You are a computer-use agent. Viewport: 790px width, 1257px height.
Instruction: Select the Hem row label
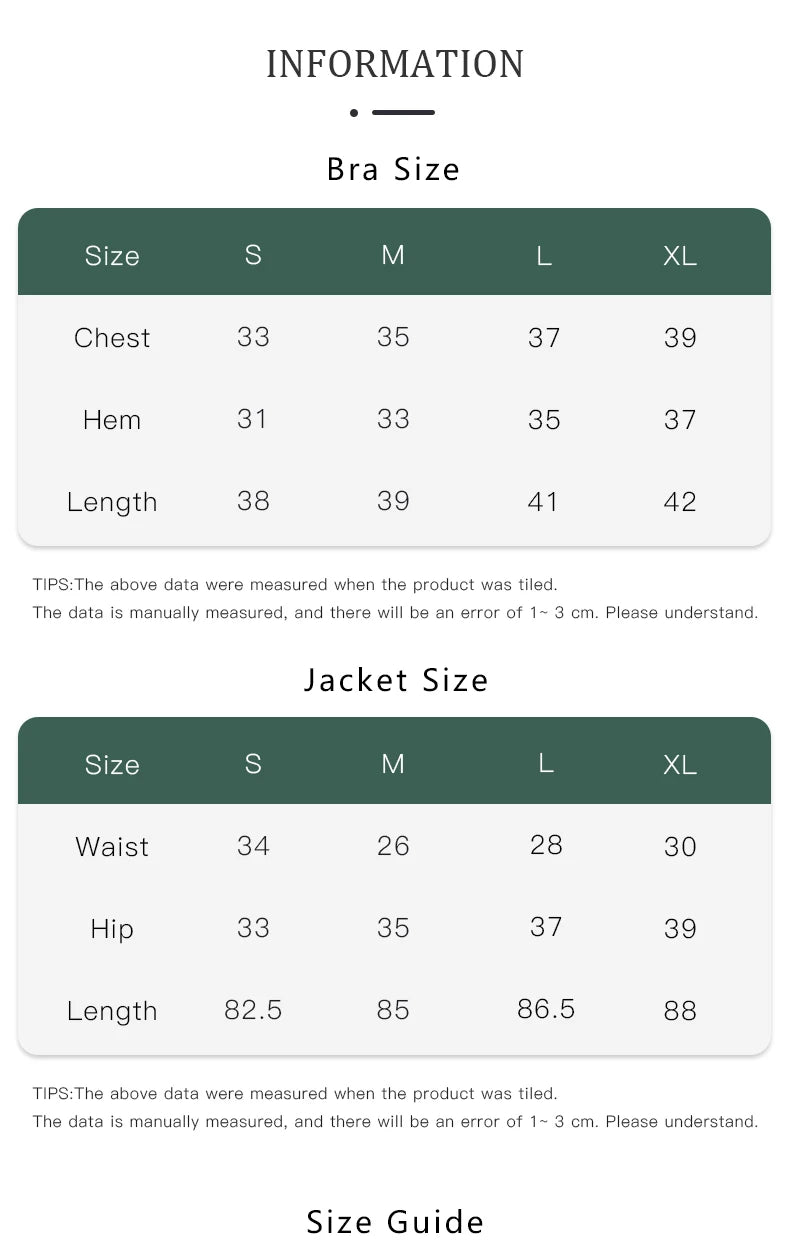point(112,420)
